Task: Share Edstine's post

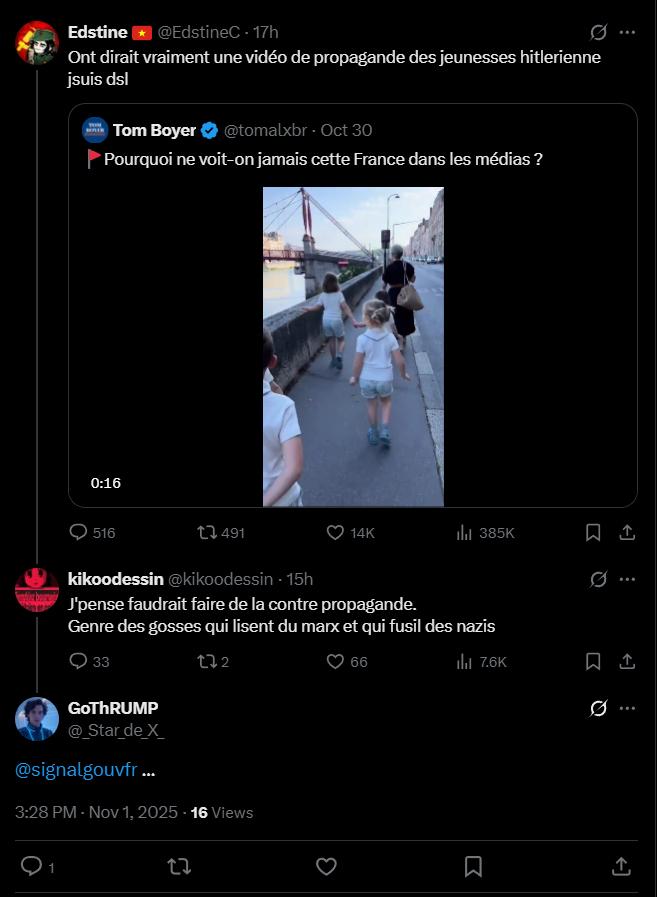Action: pyautogui.click(x=627, y=533)
